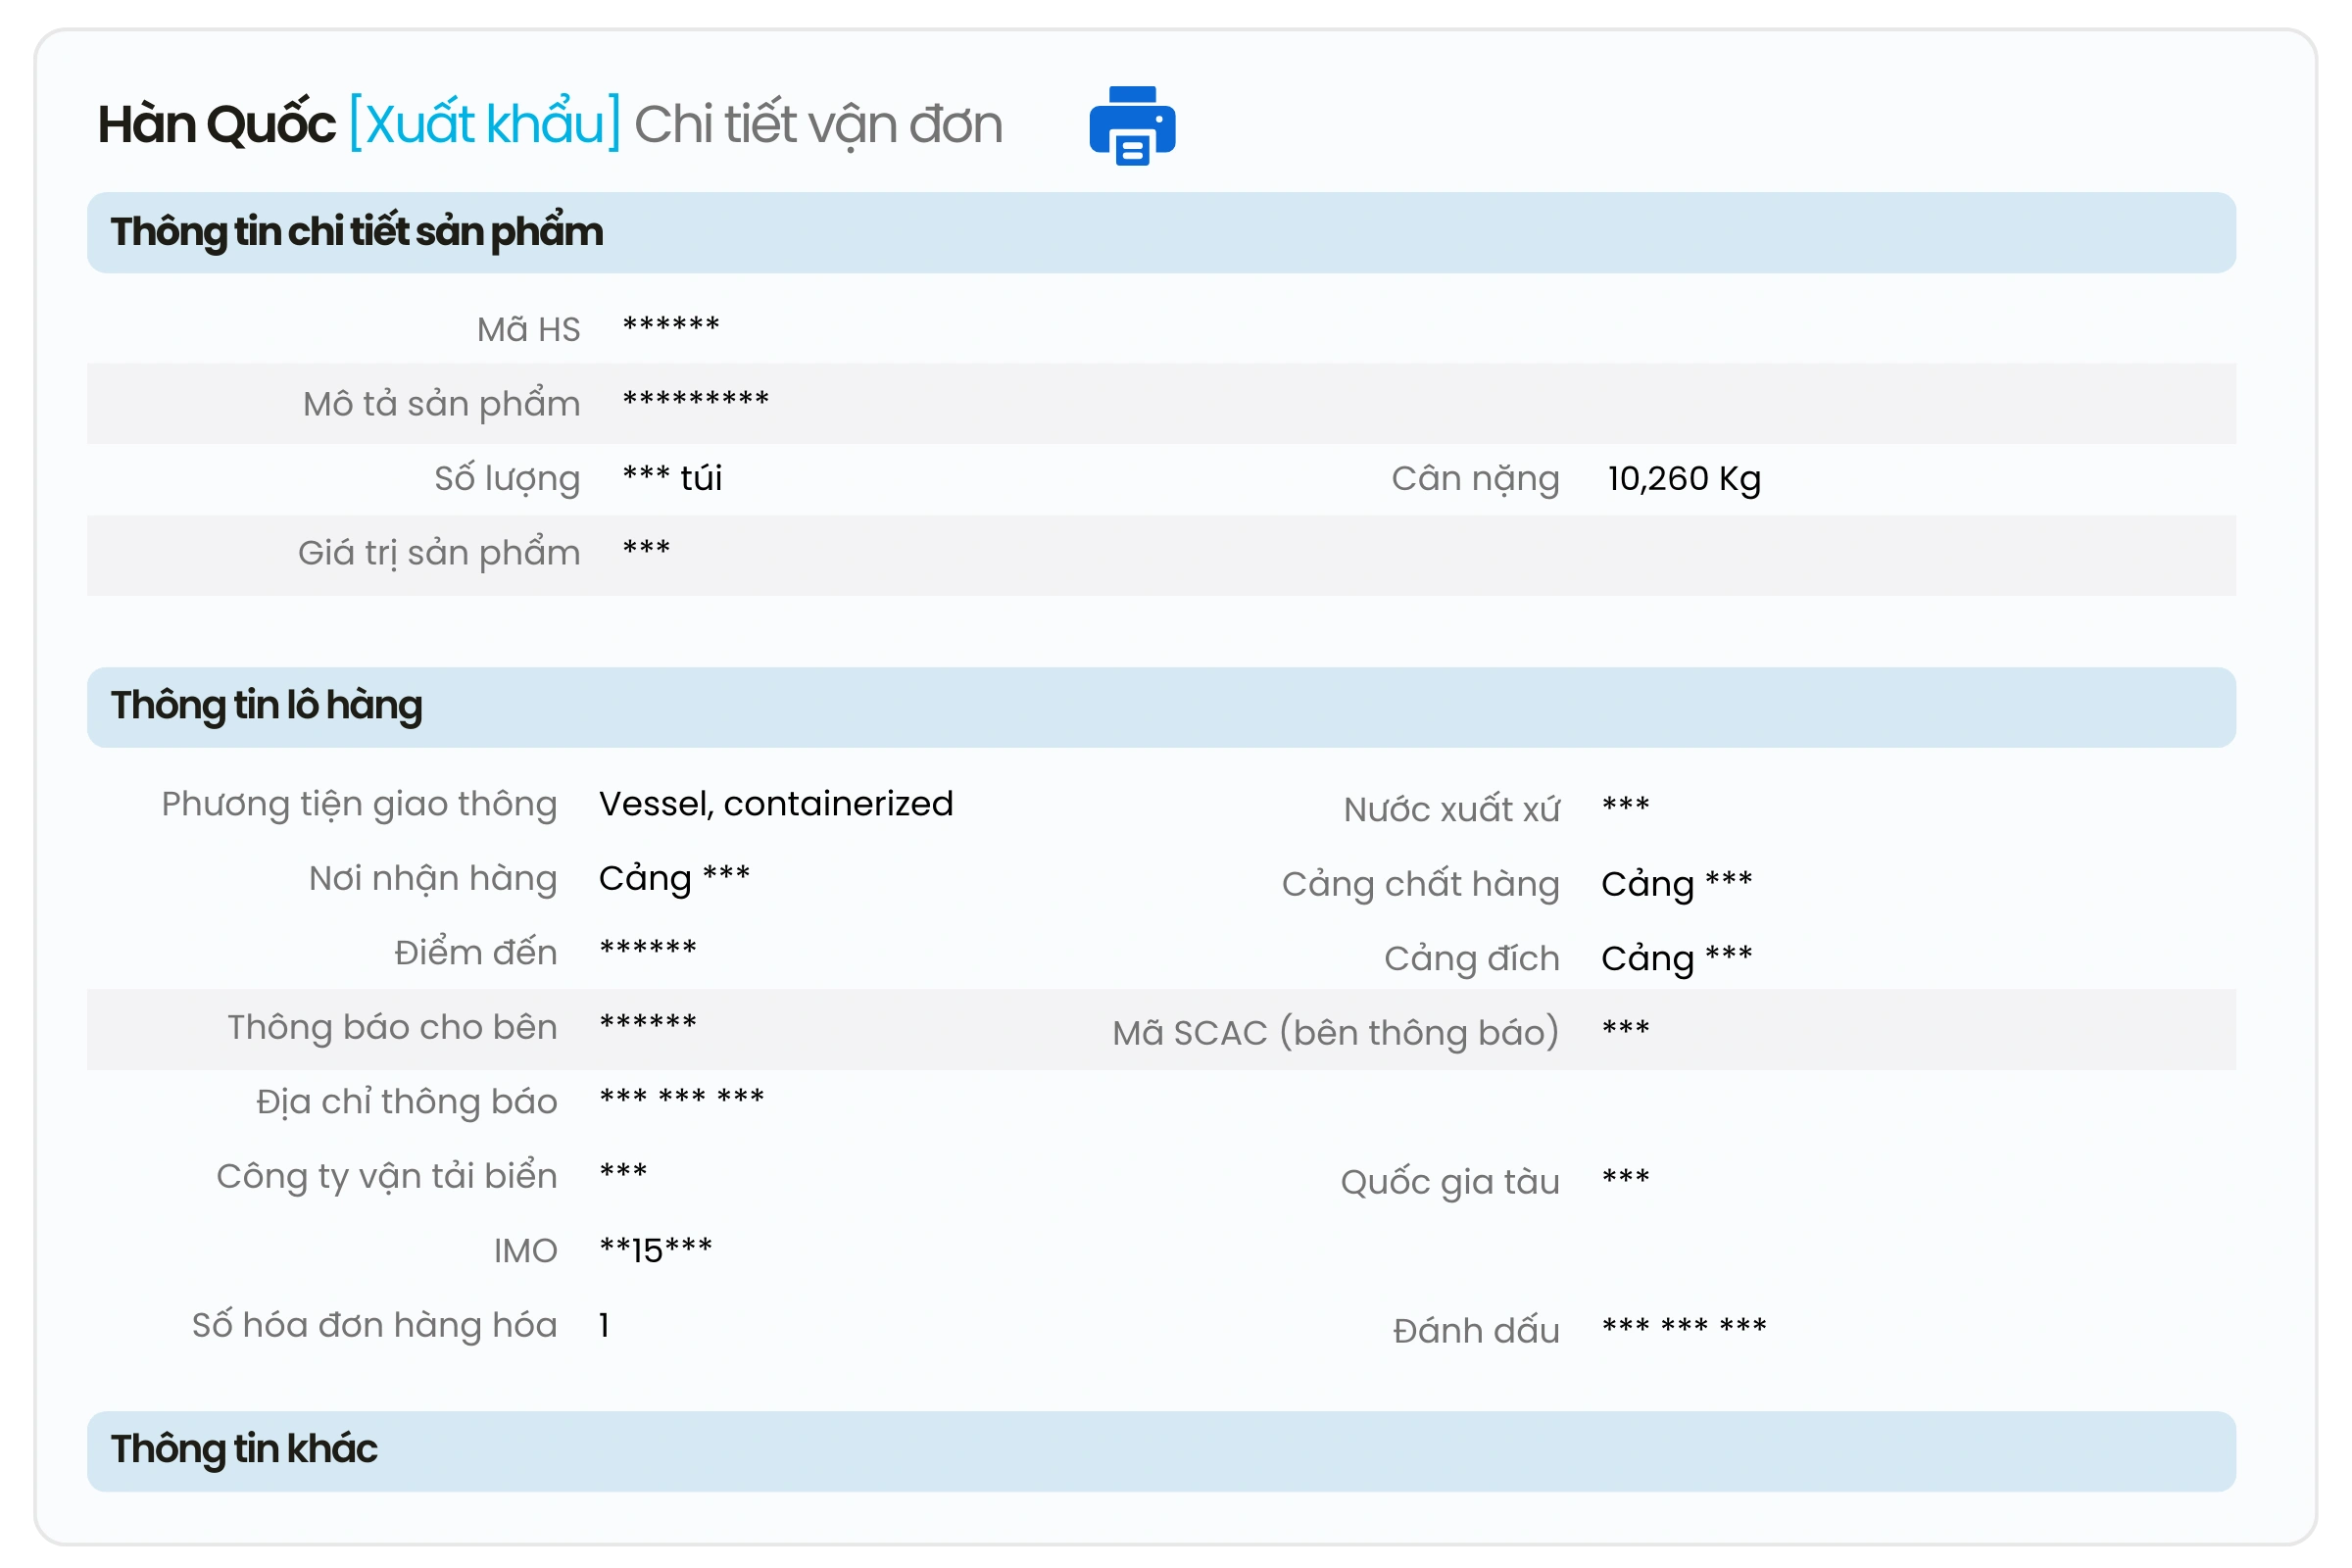Click the 'Cảng ***' value for Cảng chất hàng
This screenshot has height=1568, width=2352.
coord(1676,884)
